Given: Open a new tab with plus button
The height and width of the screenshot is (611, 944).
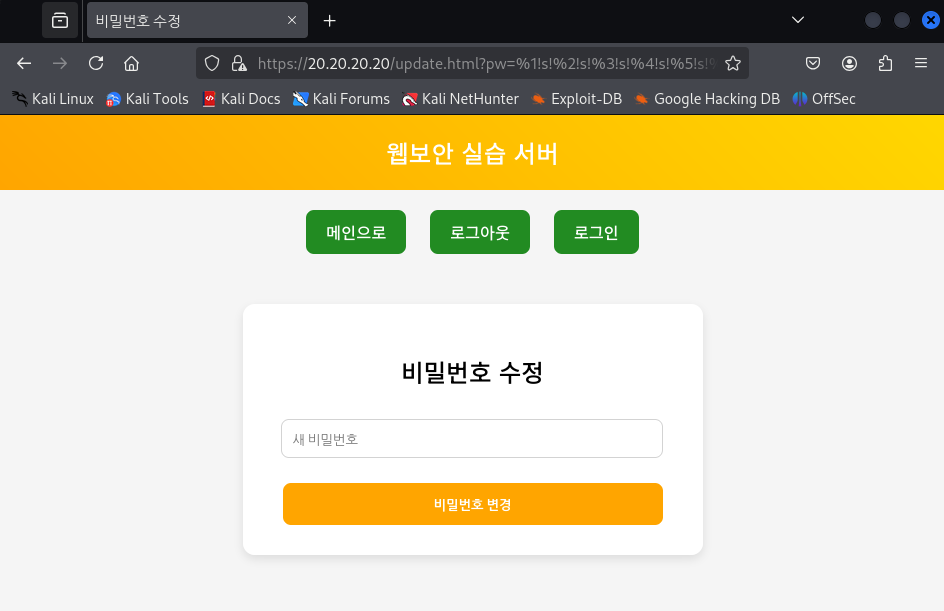Looking at the screenshot, I should 329,21.
